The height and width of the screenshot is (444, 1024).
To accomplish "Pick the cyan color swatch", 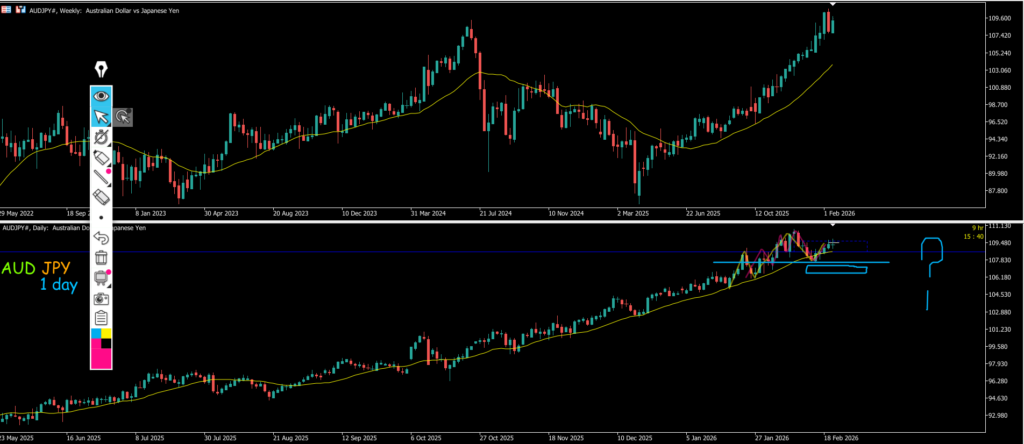I will 96,334.
